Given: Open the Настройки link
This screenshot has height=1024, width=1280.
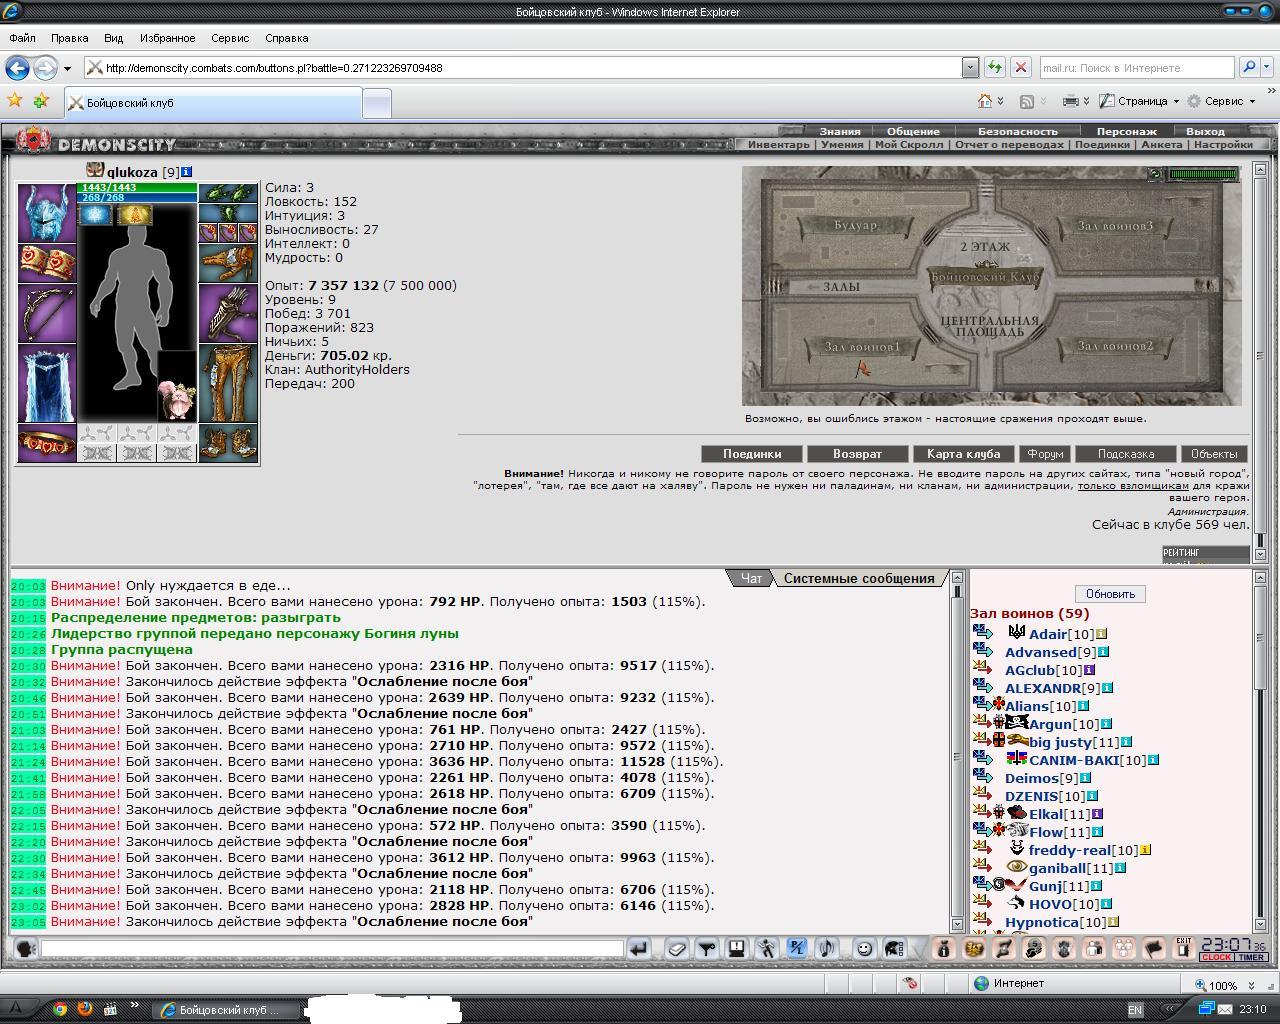Looking at the screenshot, I should [x=1223, y=144].
